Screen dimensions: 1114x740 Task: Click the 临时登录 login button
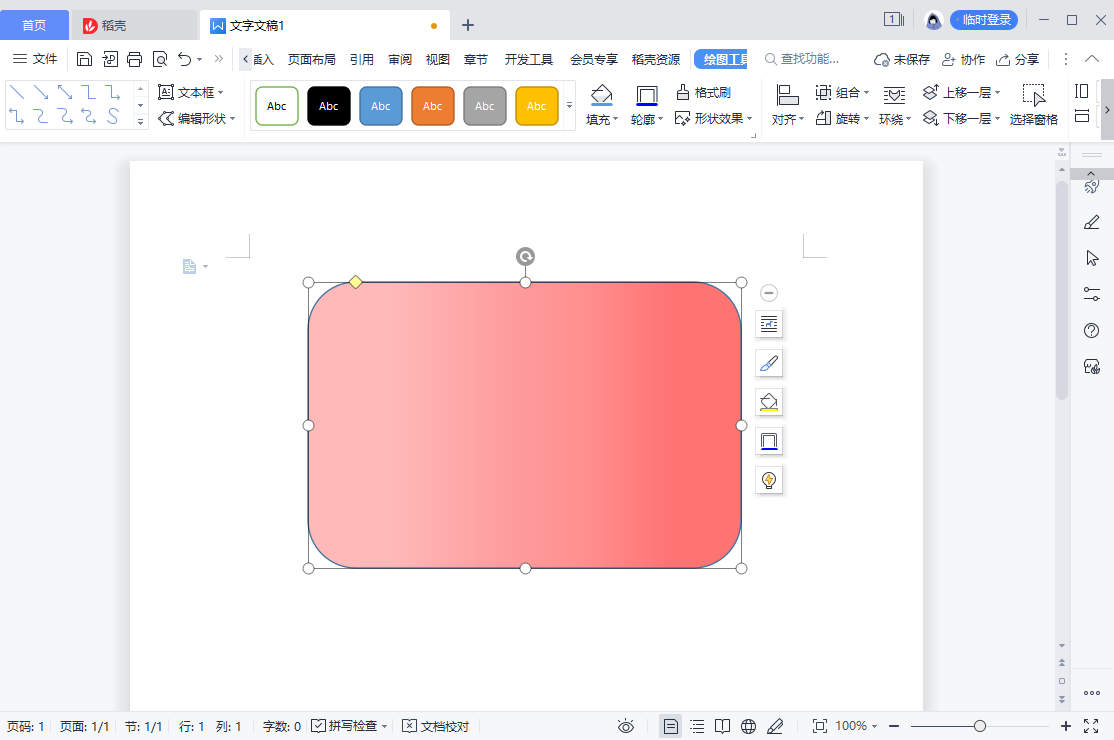pos(984,20)
